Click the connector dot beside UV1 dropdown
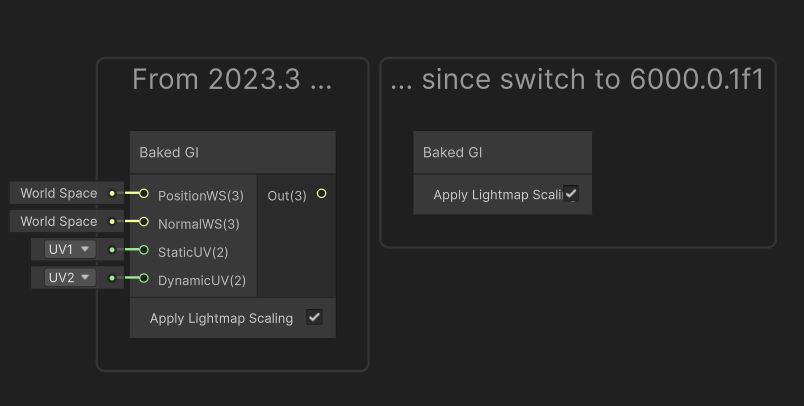This screenshot has height=406, width=804. (112, 250)
